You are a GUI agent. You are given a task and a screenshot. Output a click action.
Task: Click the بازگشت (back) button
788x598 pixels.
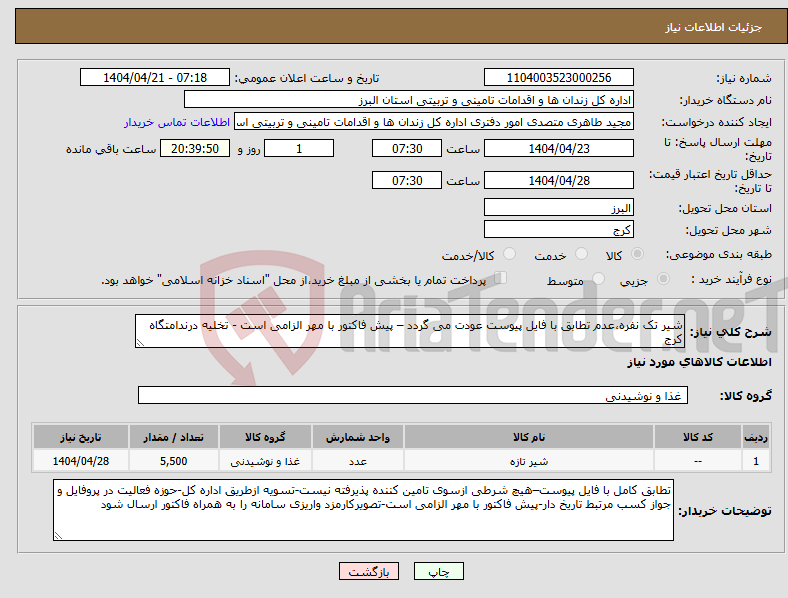[369, 571]
